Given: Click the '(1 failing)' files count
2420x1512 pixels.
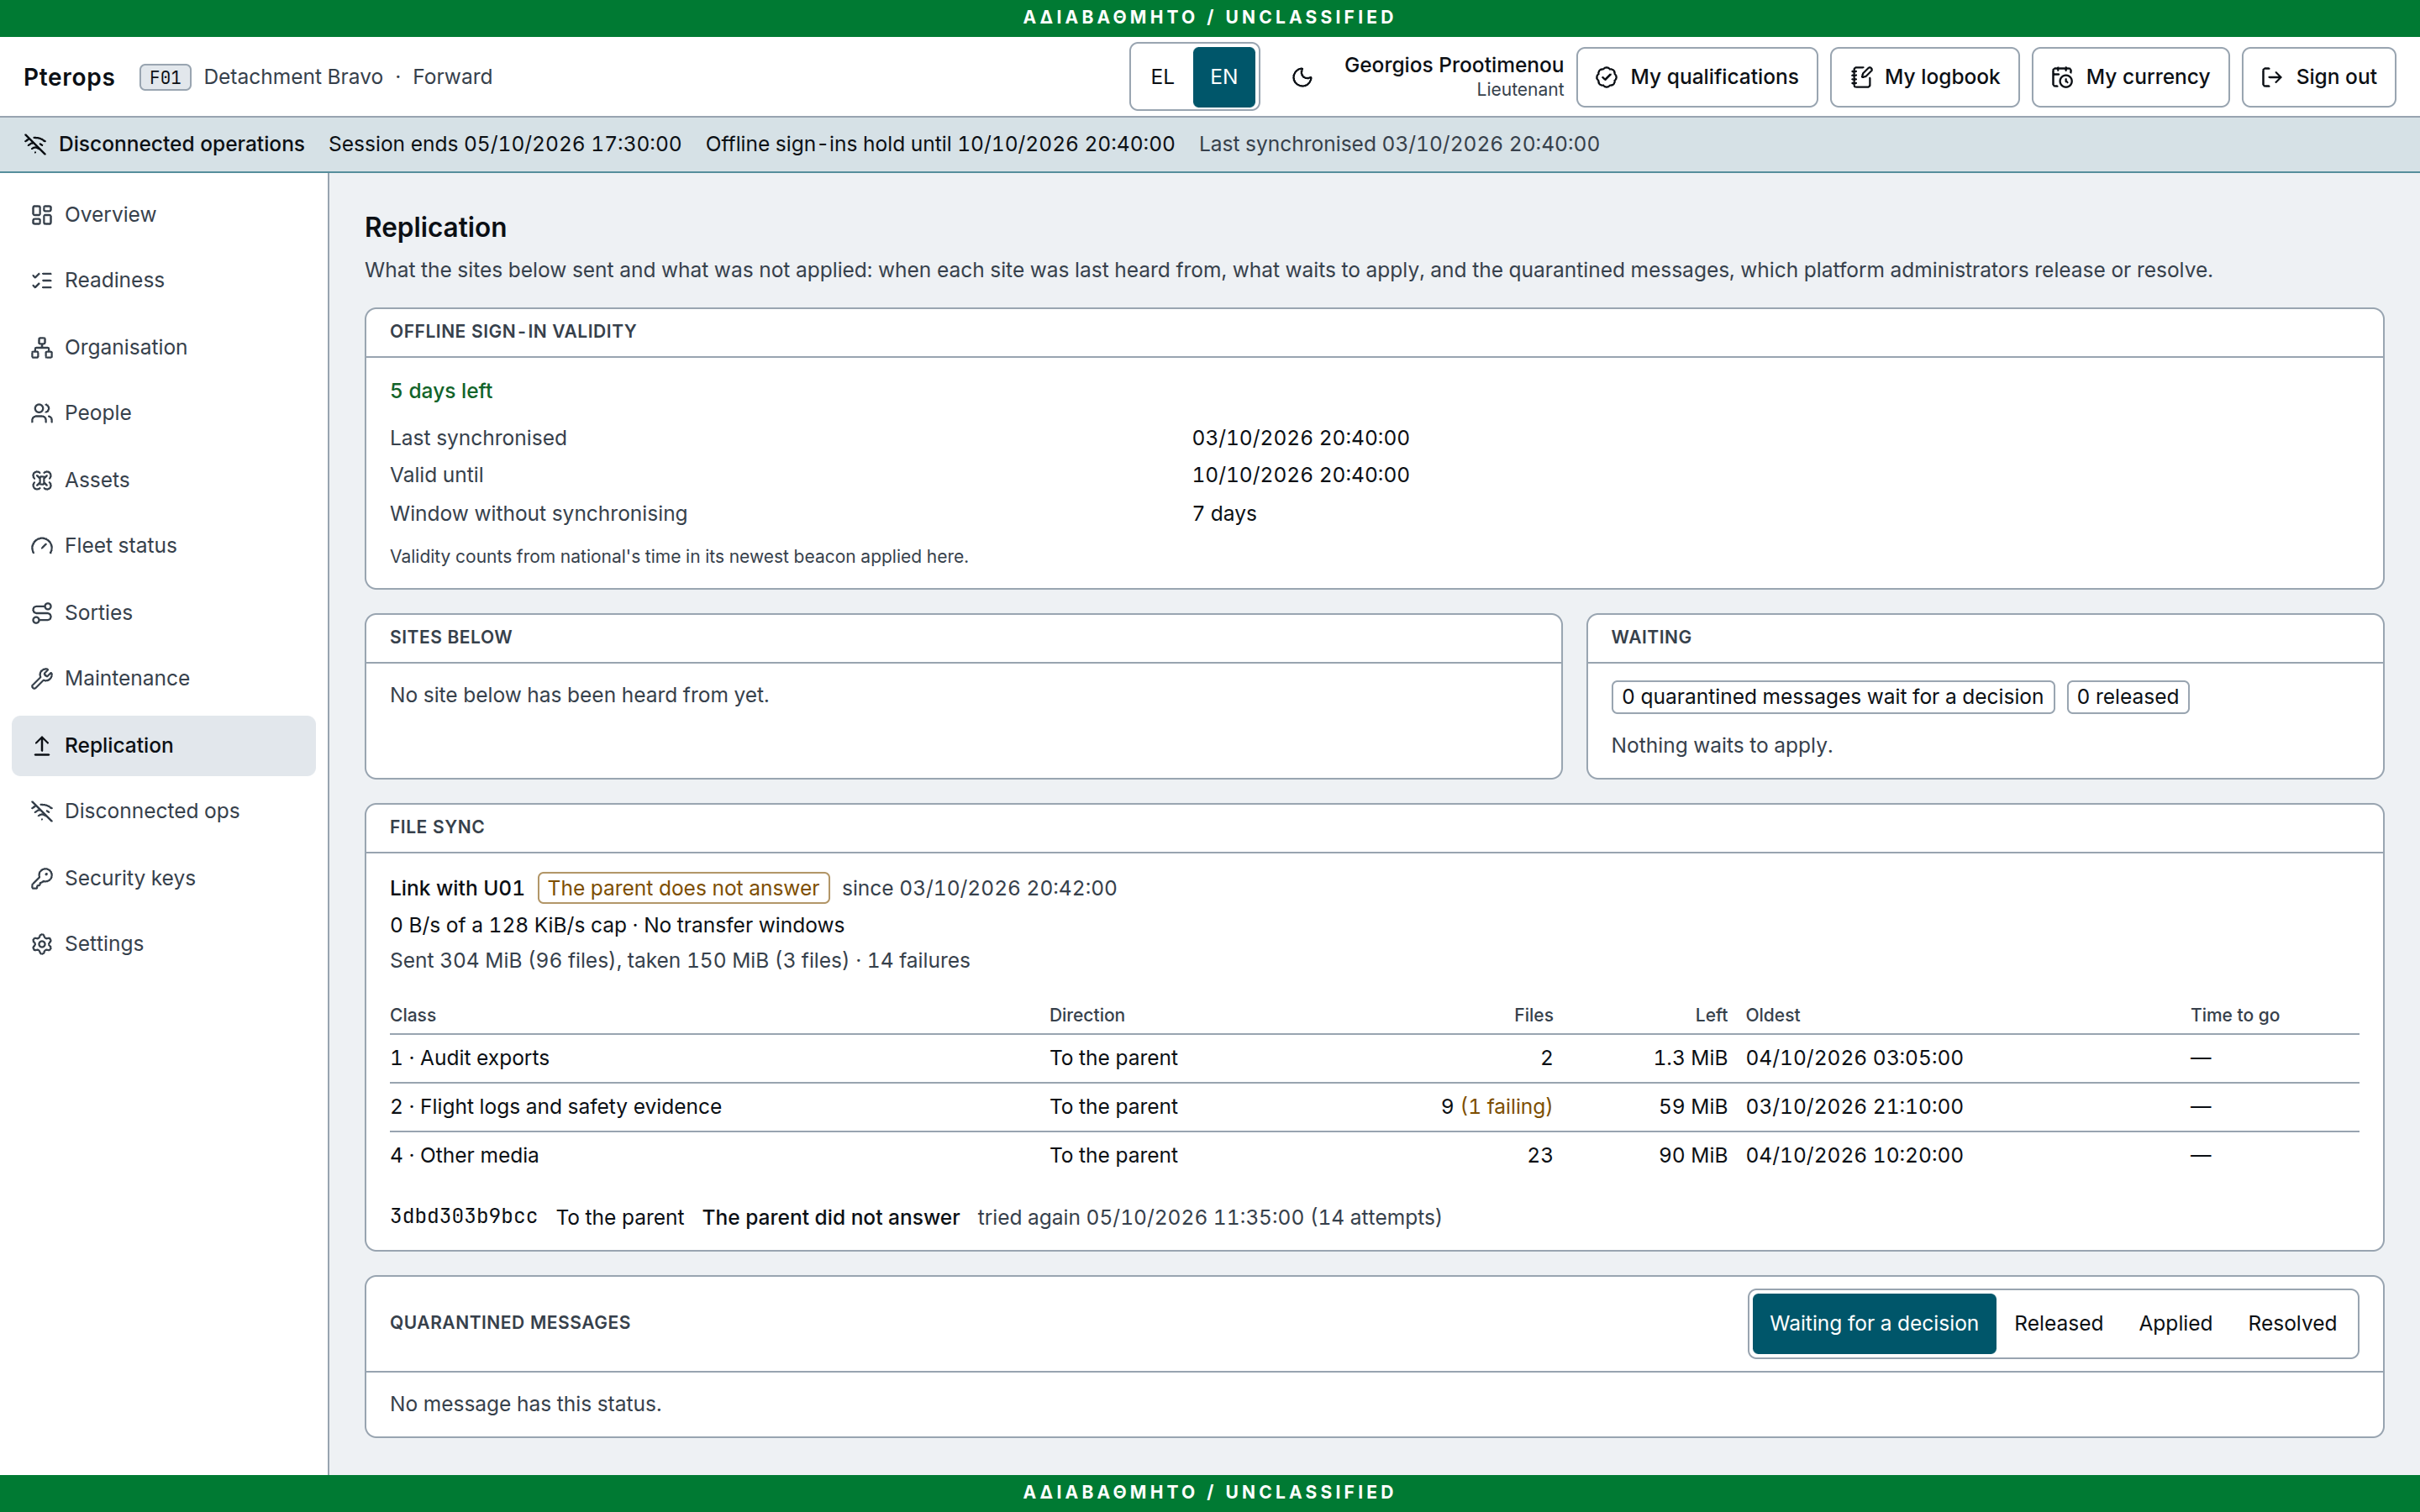Looking at the screenshot, I should click(1506, 1107).
